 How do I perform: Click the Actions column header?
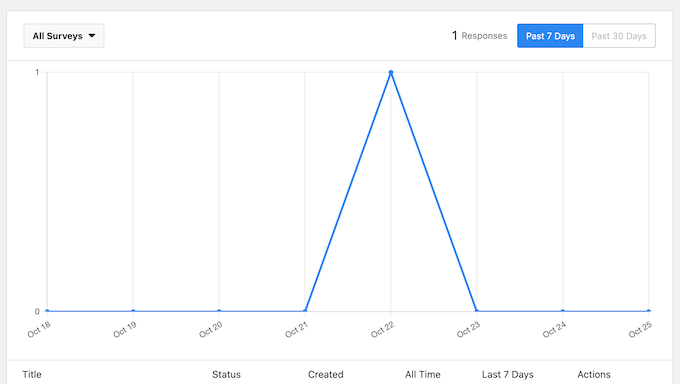click(594, 374)
